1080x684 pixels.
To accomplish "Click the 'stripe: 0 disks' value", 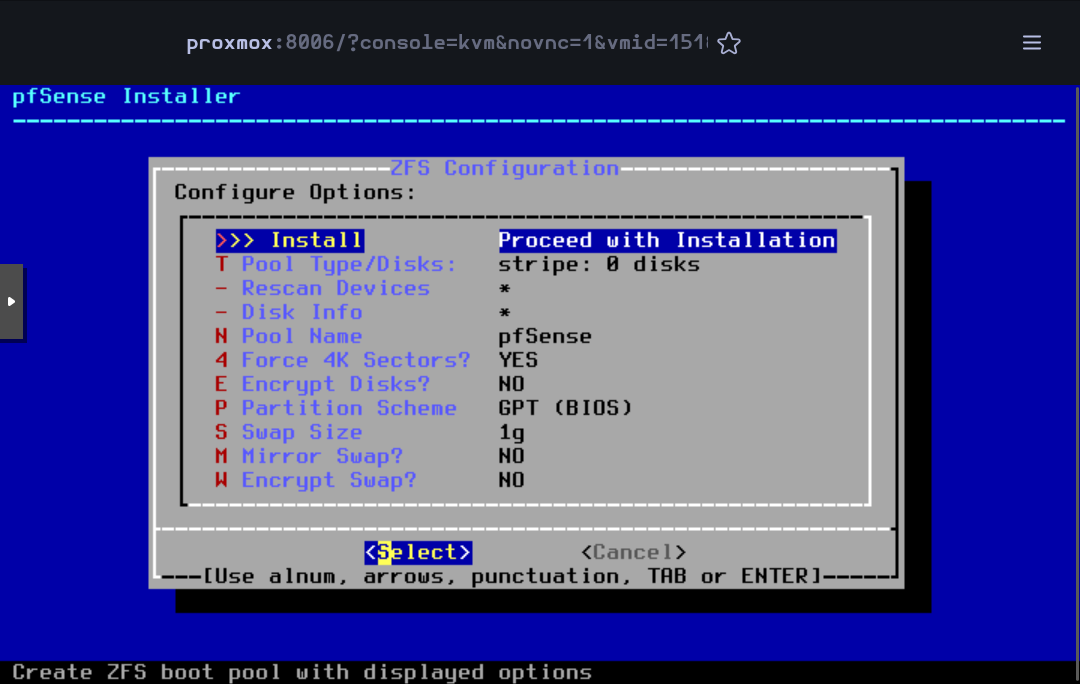I will [x=599, y=264].
